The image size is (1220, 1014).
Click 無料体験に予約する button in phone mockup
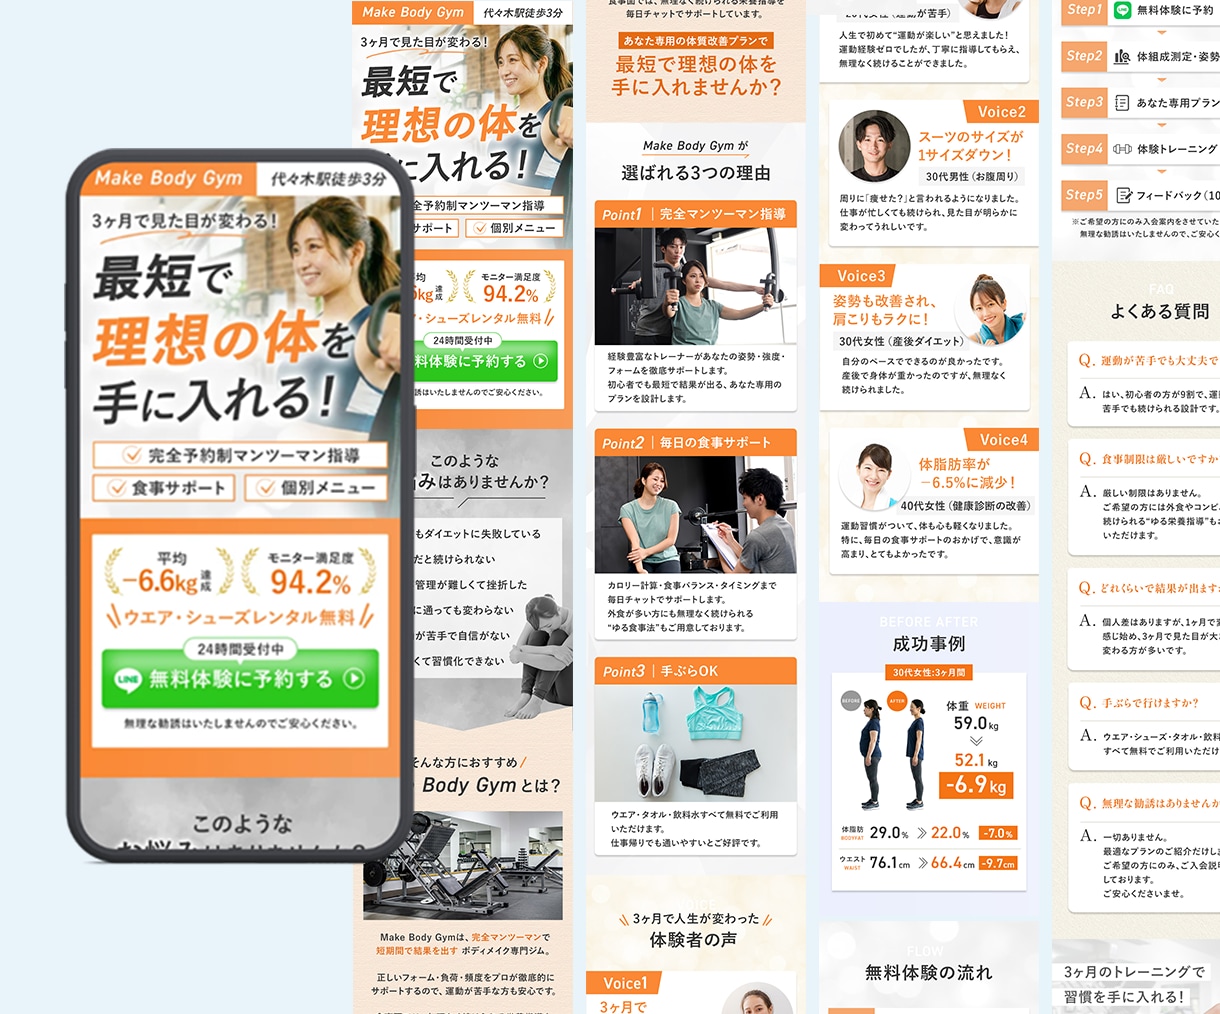tap(240, 679)
